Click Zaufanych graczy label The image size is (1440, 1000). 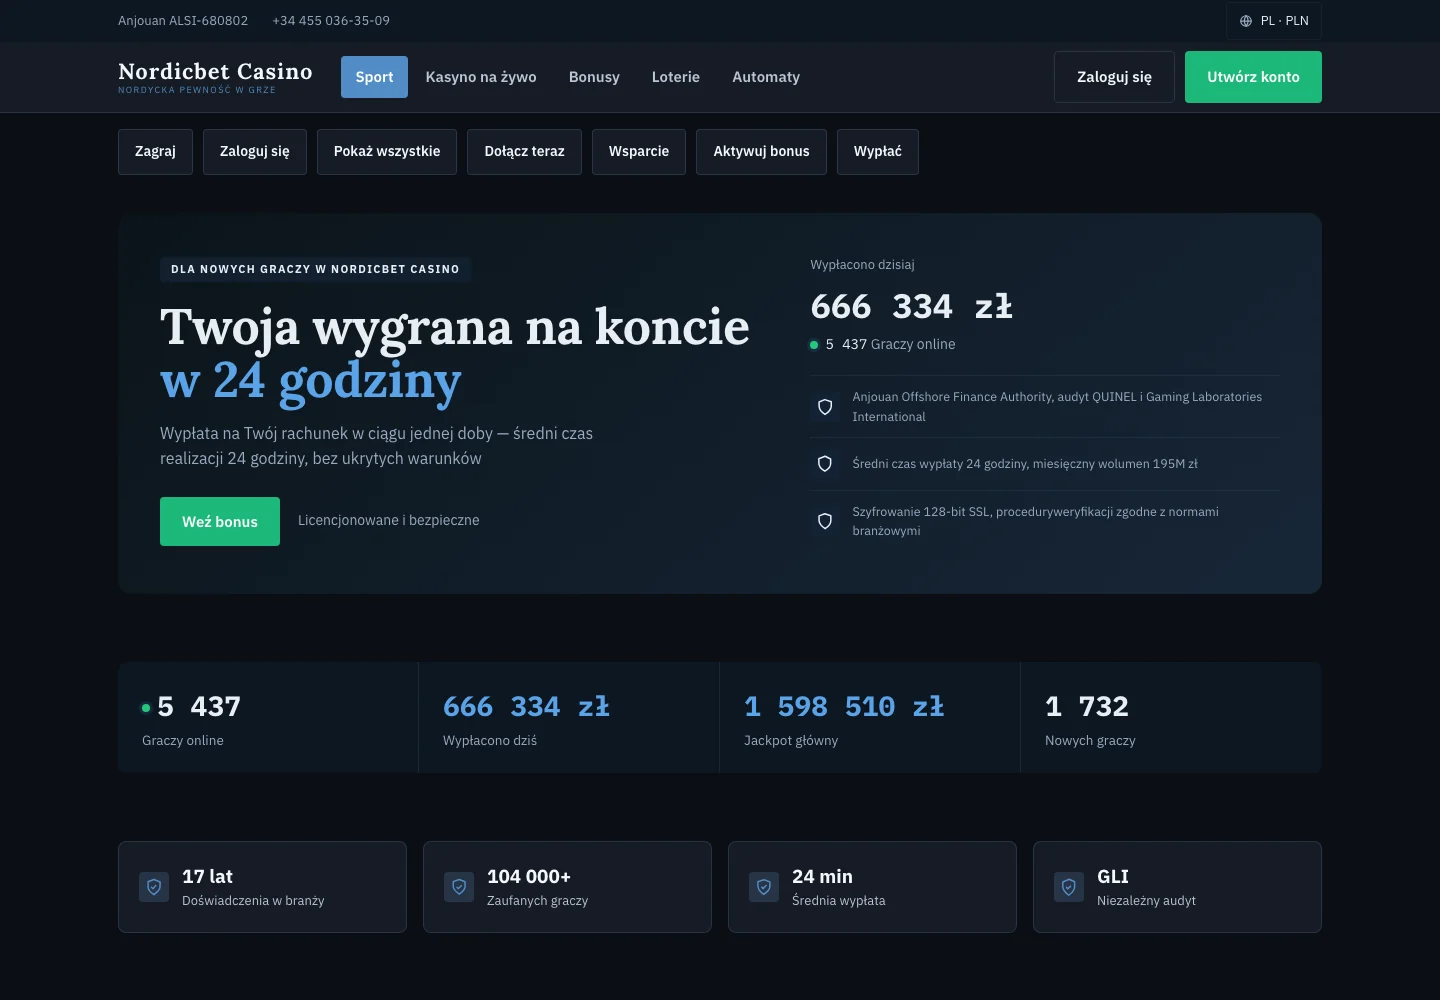pyautogui.click(x=537, y=901)
